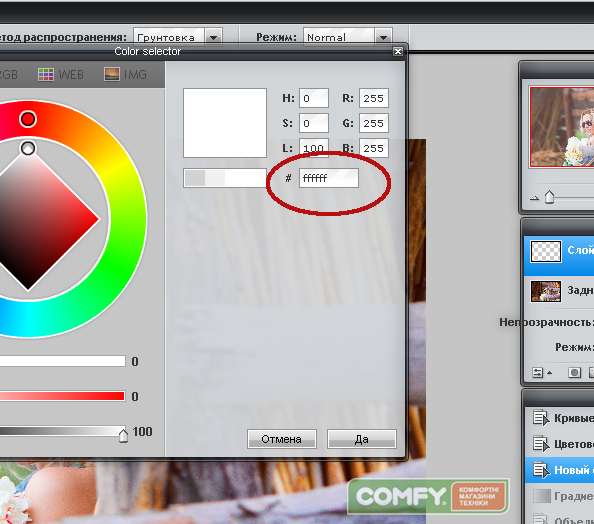Image resolution: width=594 pixels, height=524 pixels.
Task: Click the zoom out mountain icon in navigator
Action: click(x=534, y=198)
